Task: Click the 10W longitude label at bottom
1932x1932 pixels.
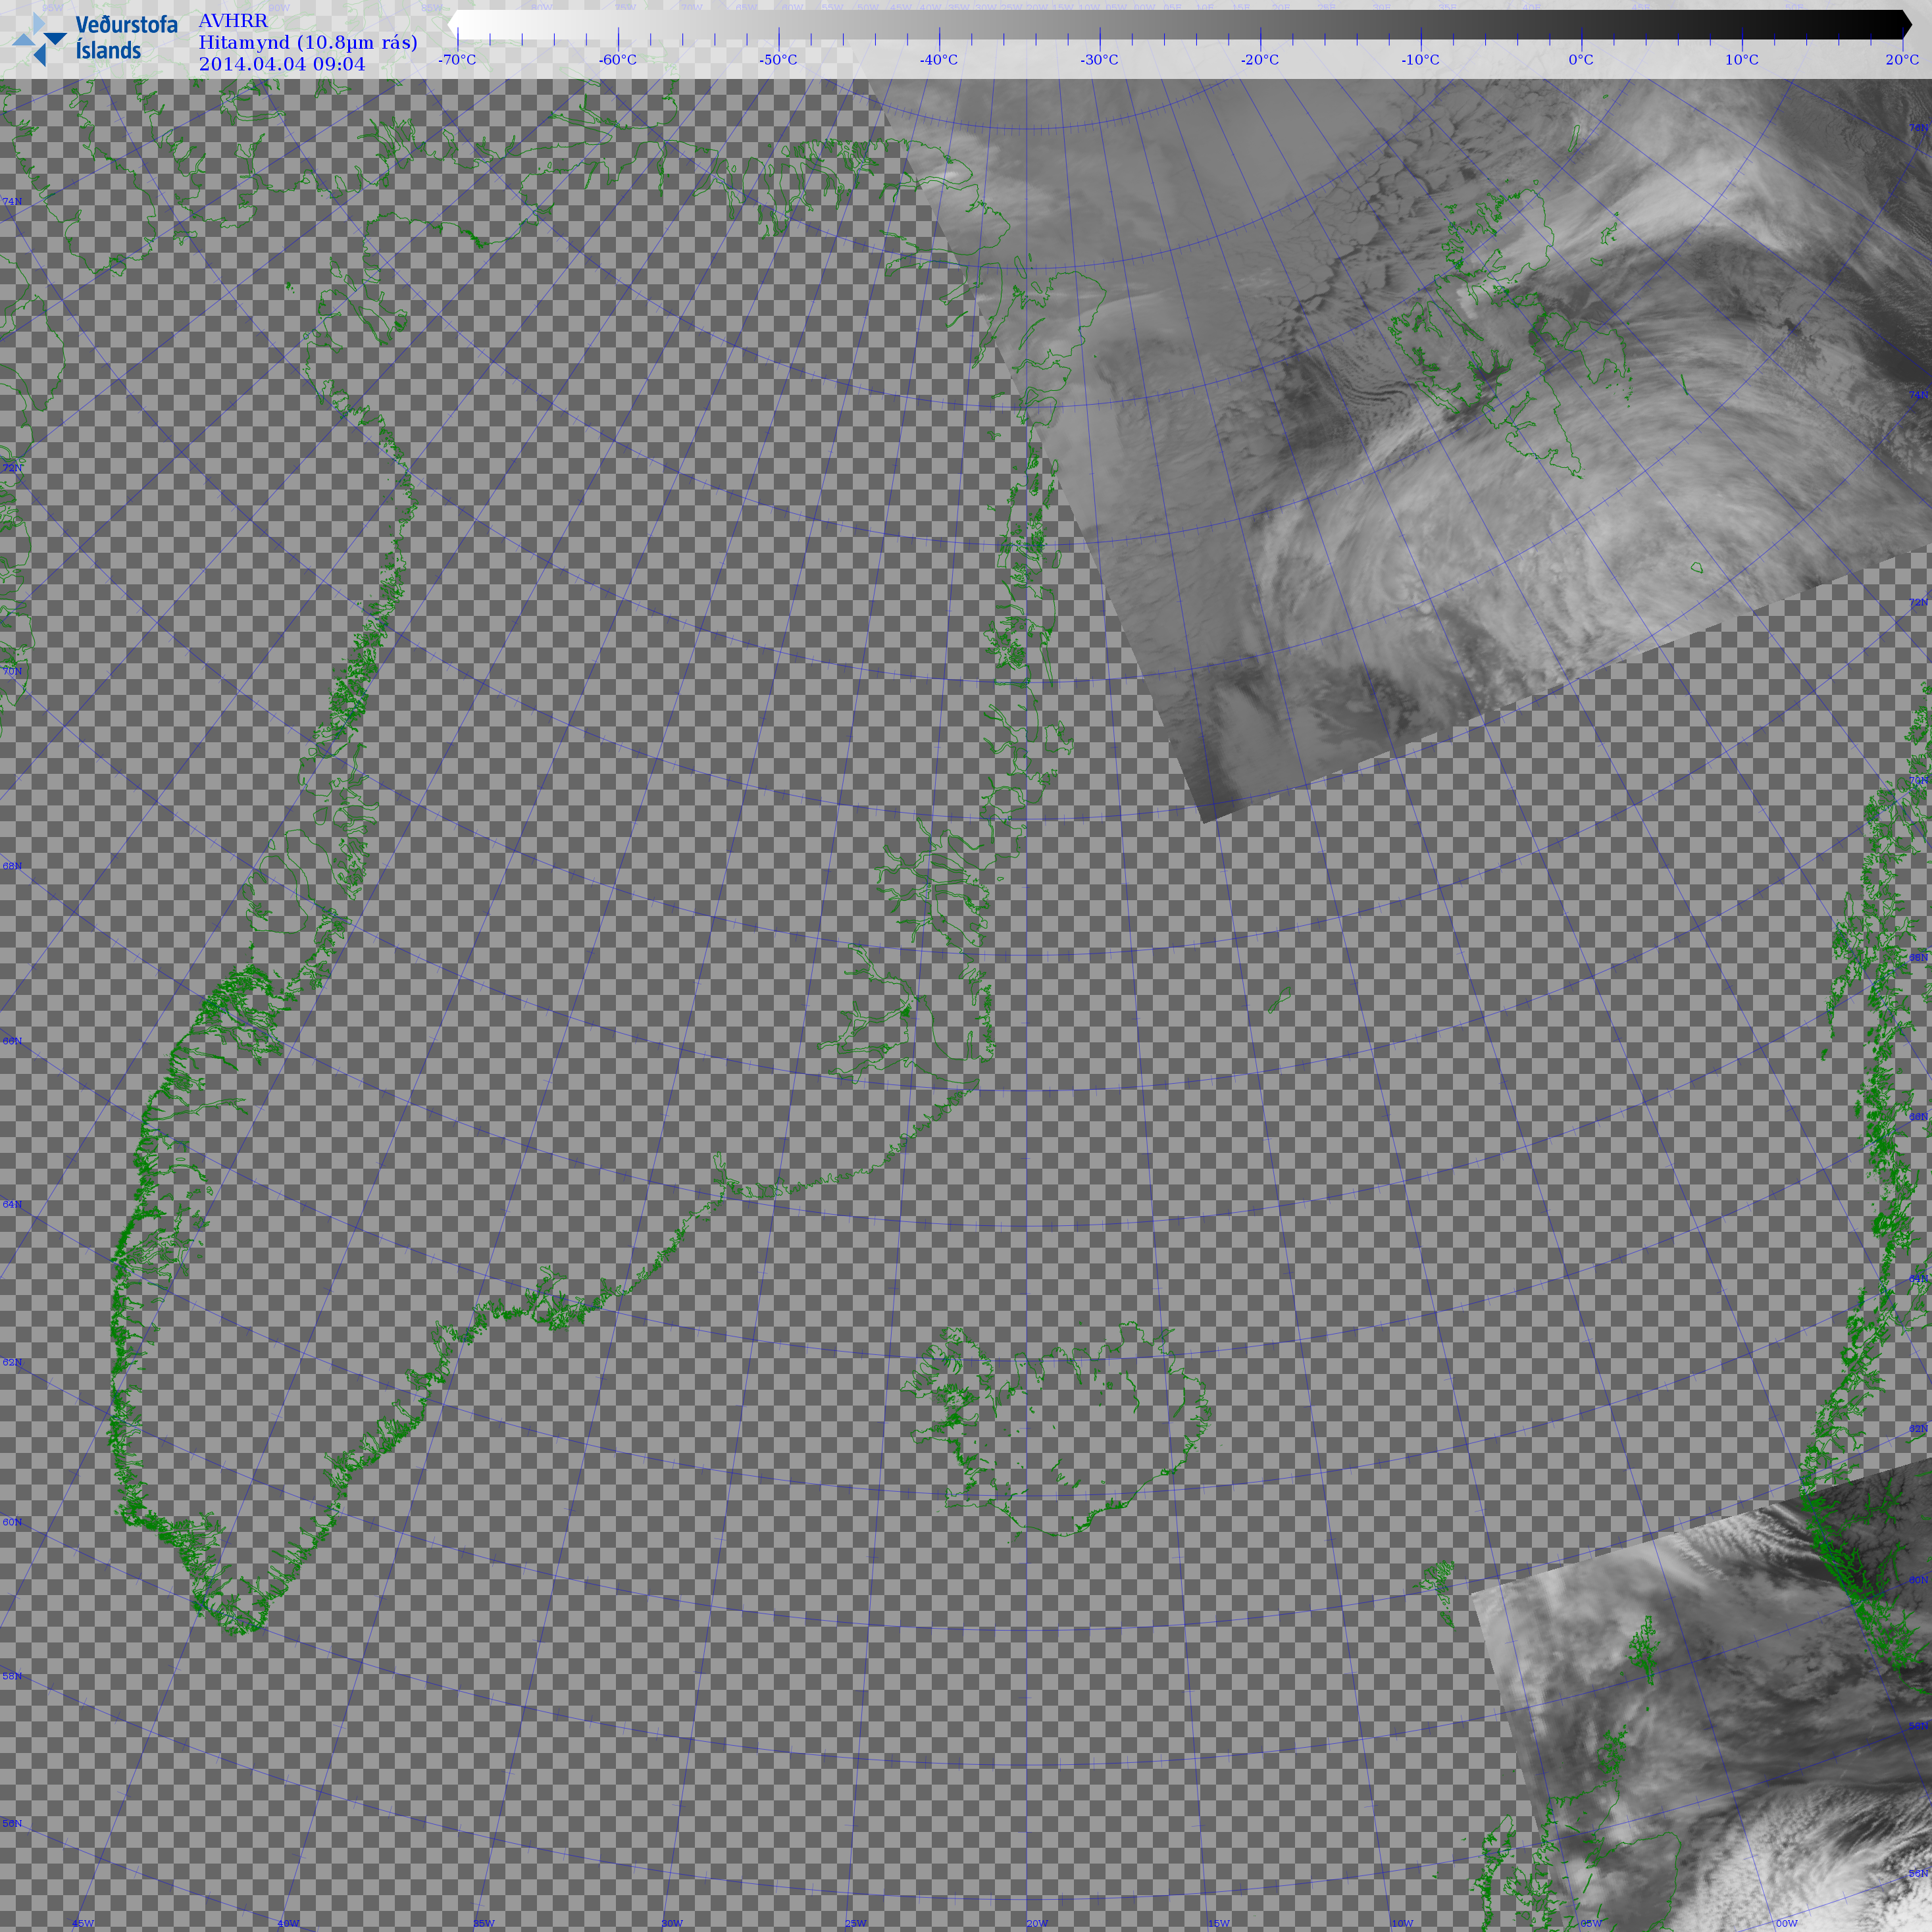Action: [1402, 1923]
